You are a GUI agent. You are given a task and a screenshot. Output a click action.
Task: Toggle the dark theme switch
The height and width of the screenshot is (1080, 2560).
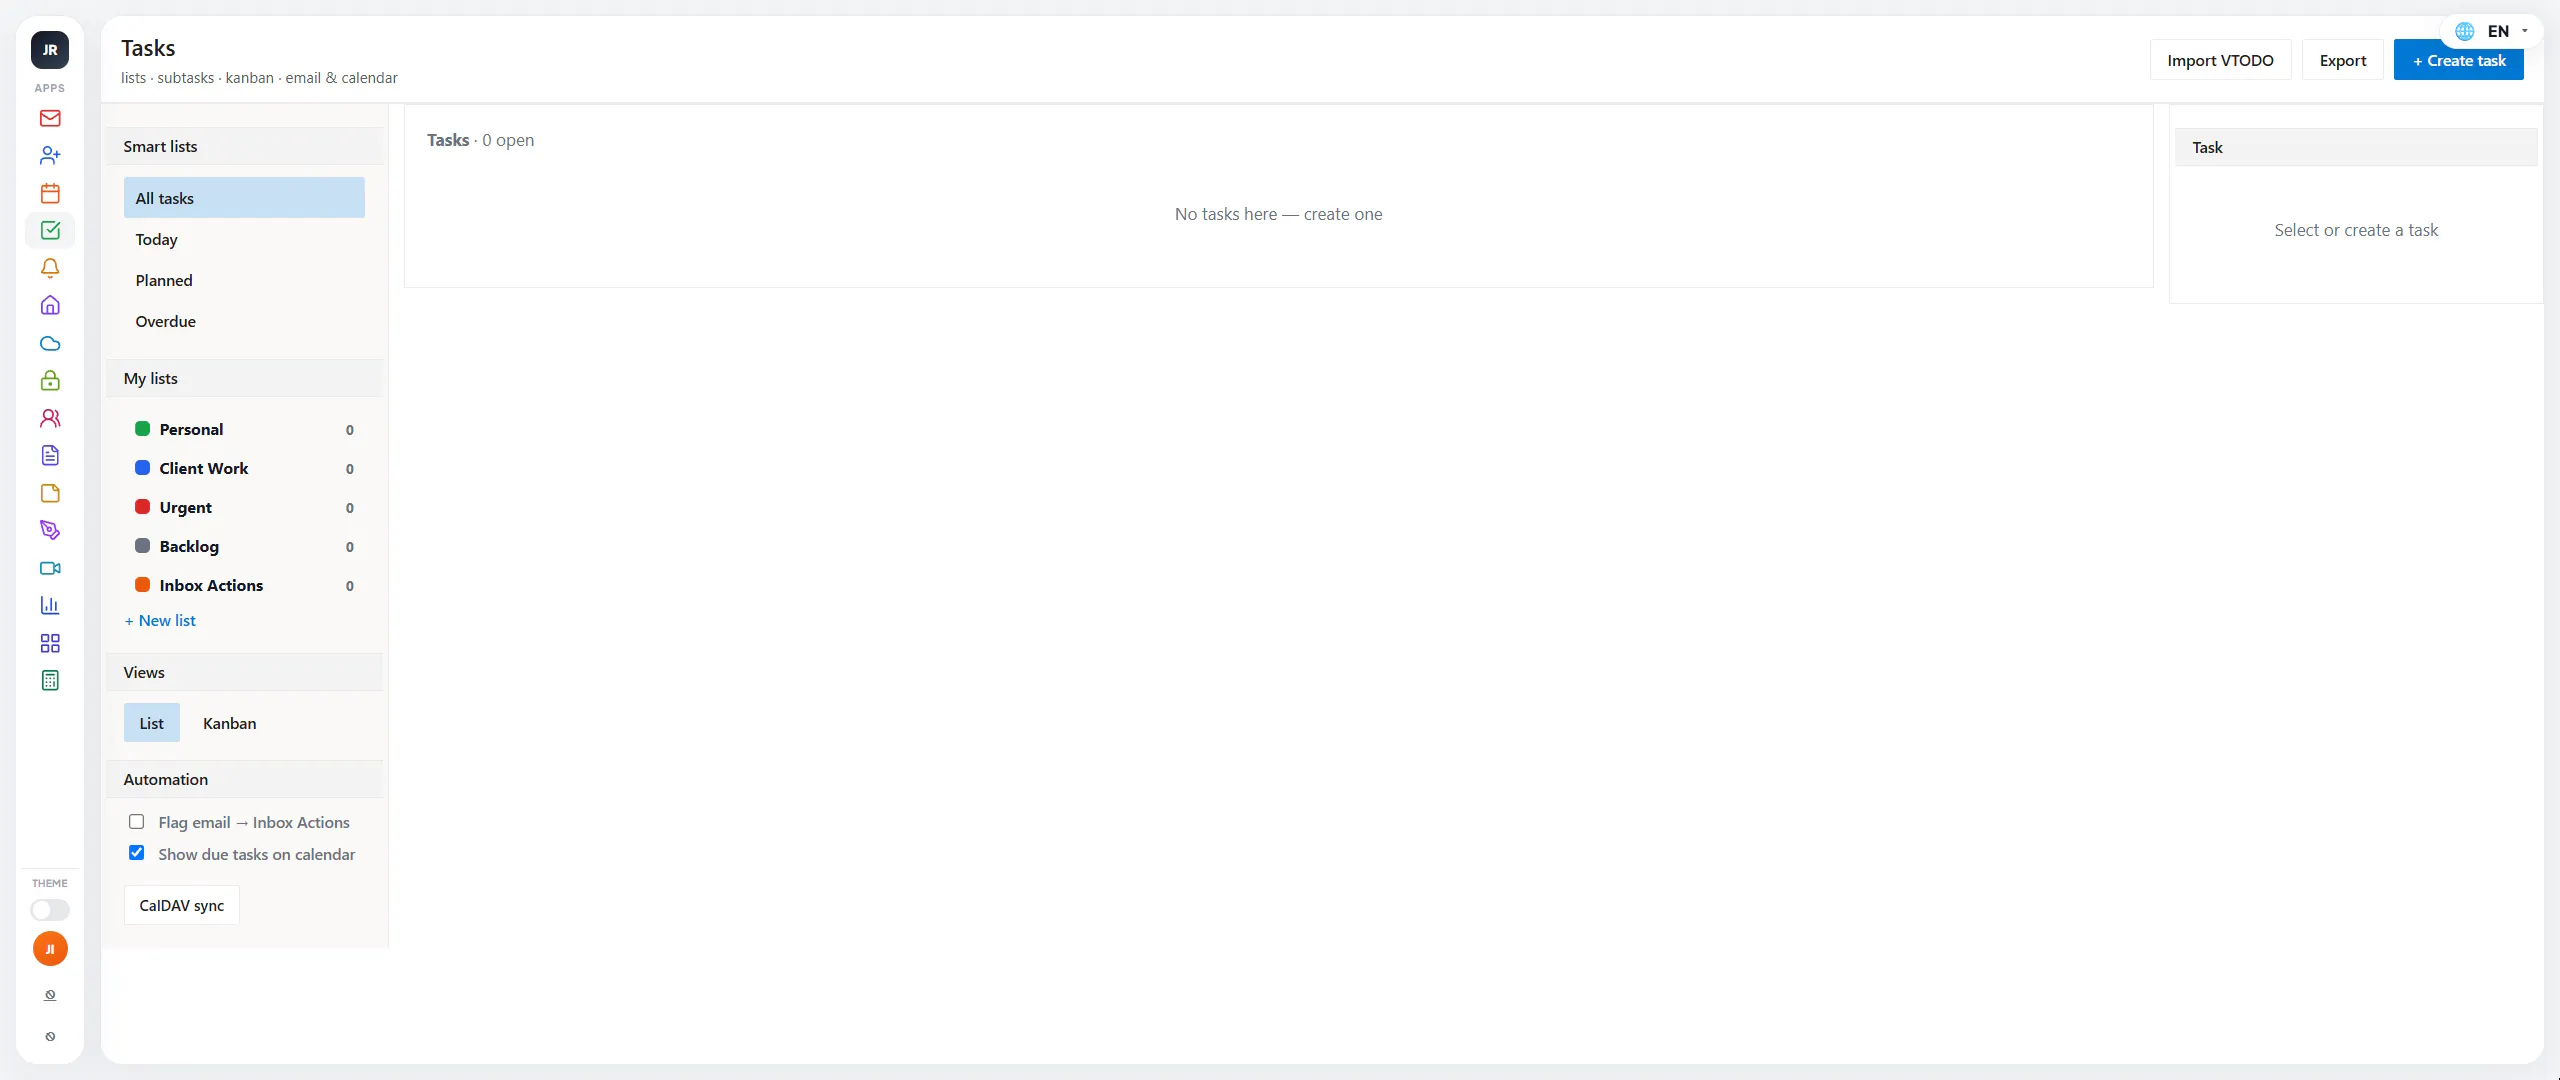[50, 910]
